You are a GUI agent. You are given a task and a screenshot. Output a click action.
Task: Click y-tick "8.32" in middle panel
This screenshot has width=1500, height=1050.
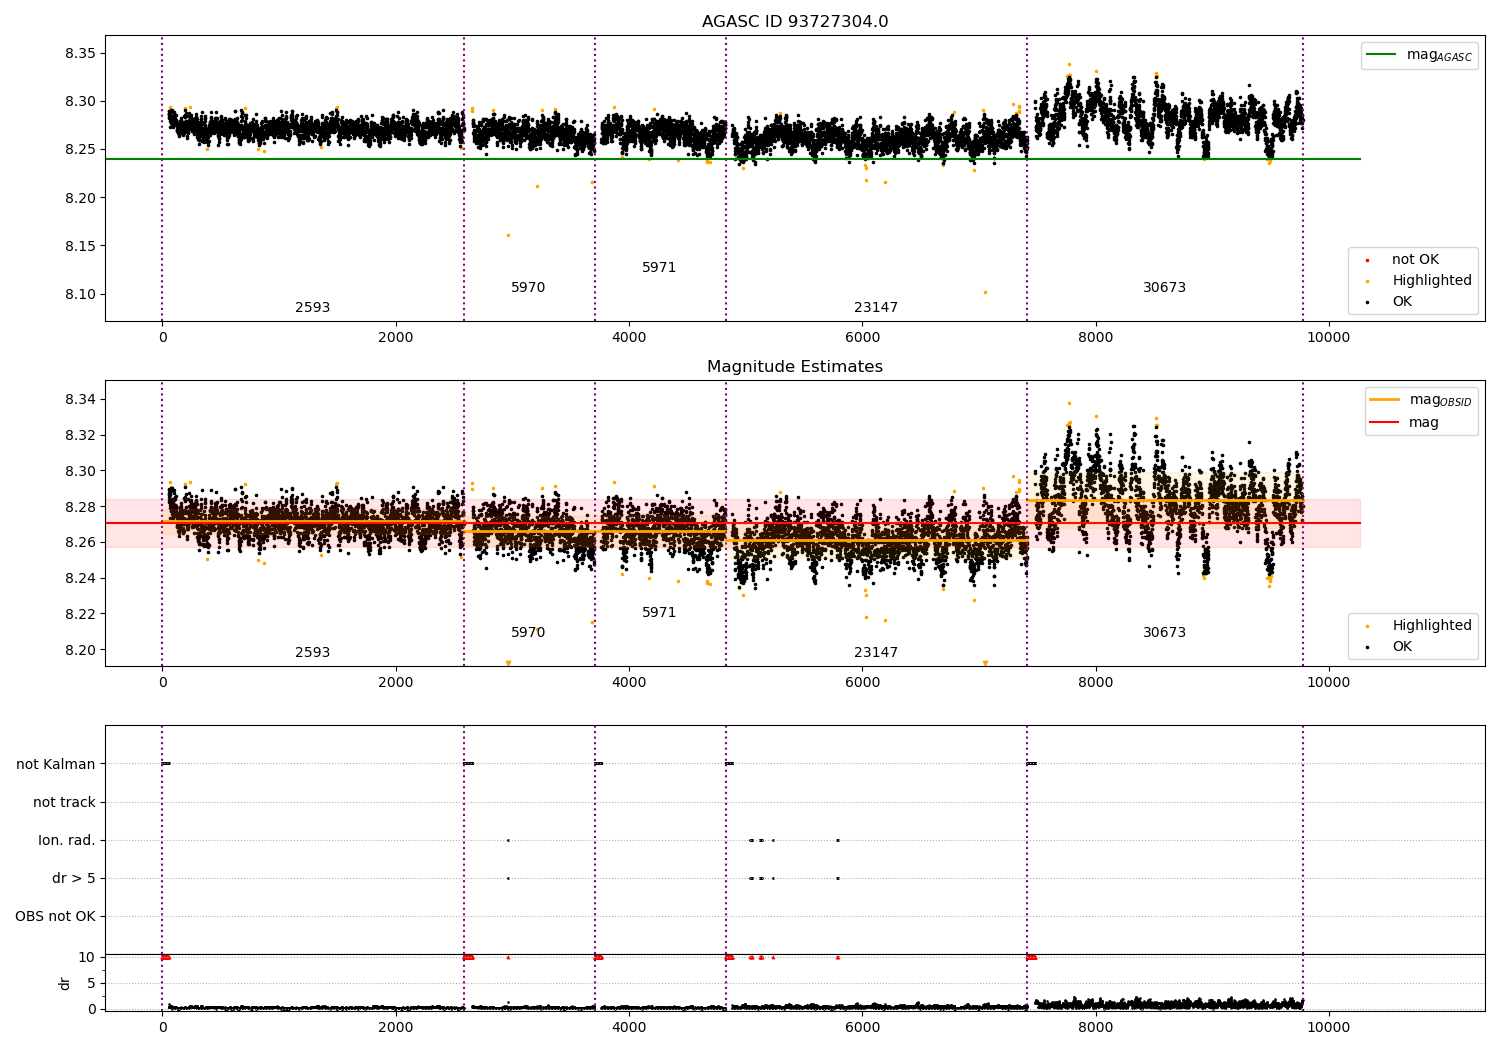[x=80, y=436]
